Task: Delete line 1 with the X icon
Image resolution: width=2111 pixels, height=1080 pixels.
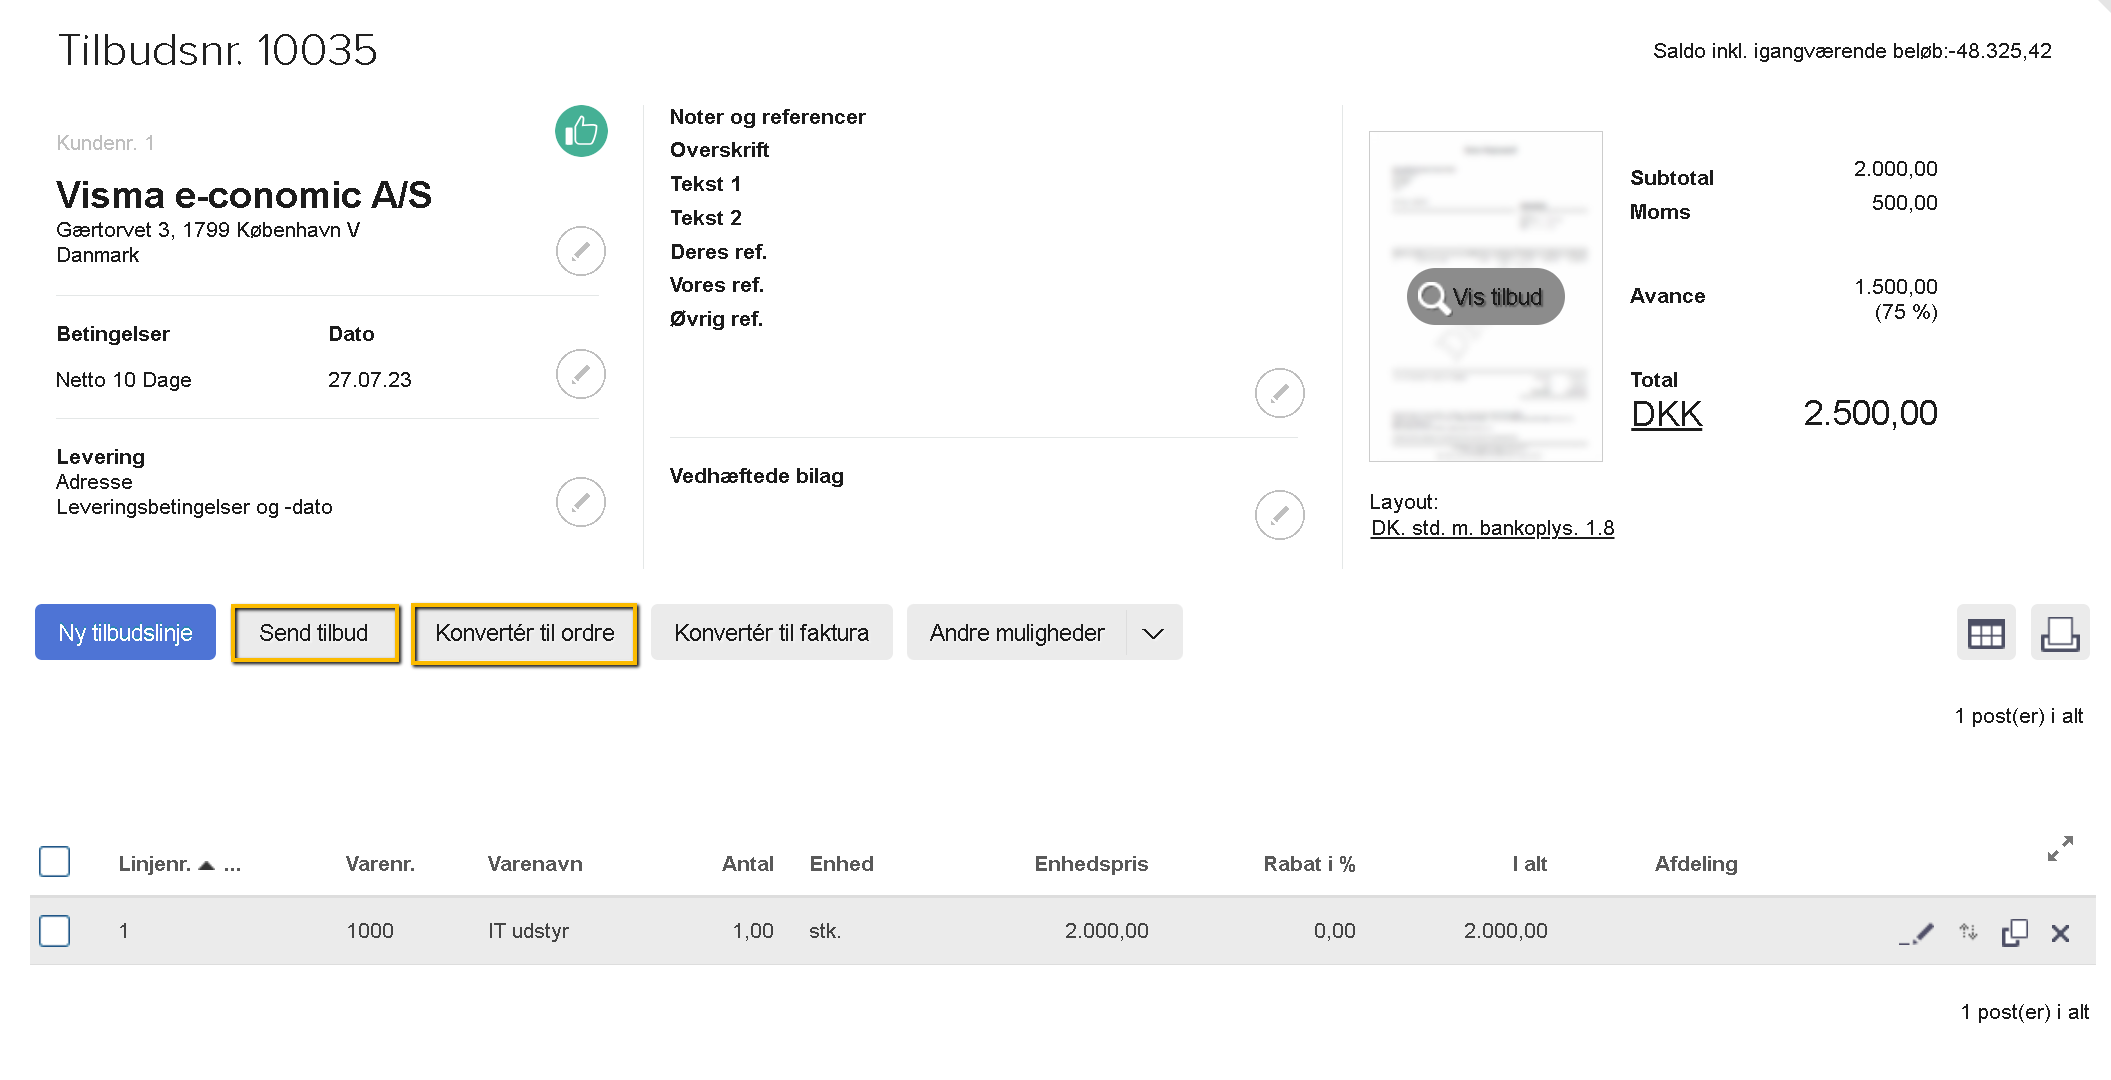Action: point(2060,933)
